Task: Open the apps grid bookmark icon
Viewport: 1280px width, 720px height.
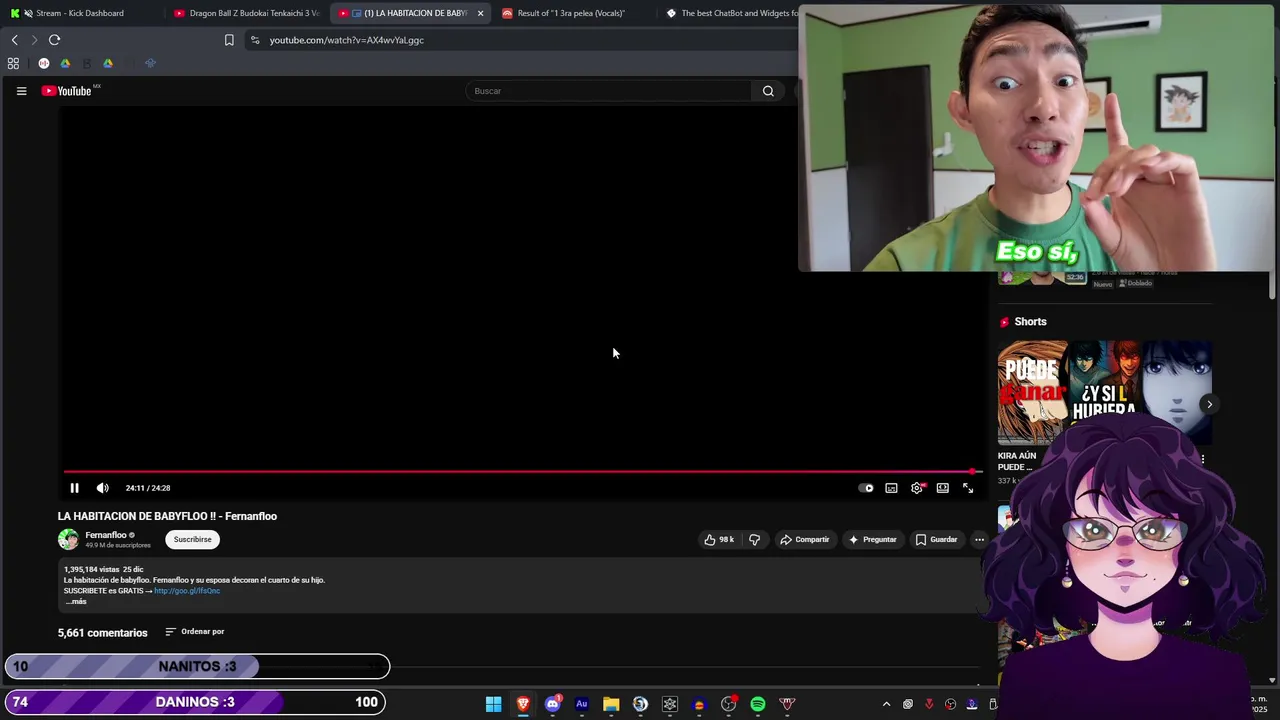Action: 13,63
